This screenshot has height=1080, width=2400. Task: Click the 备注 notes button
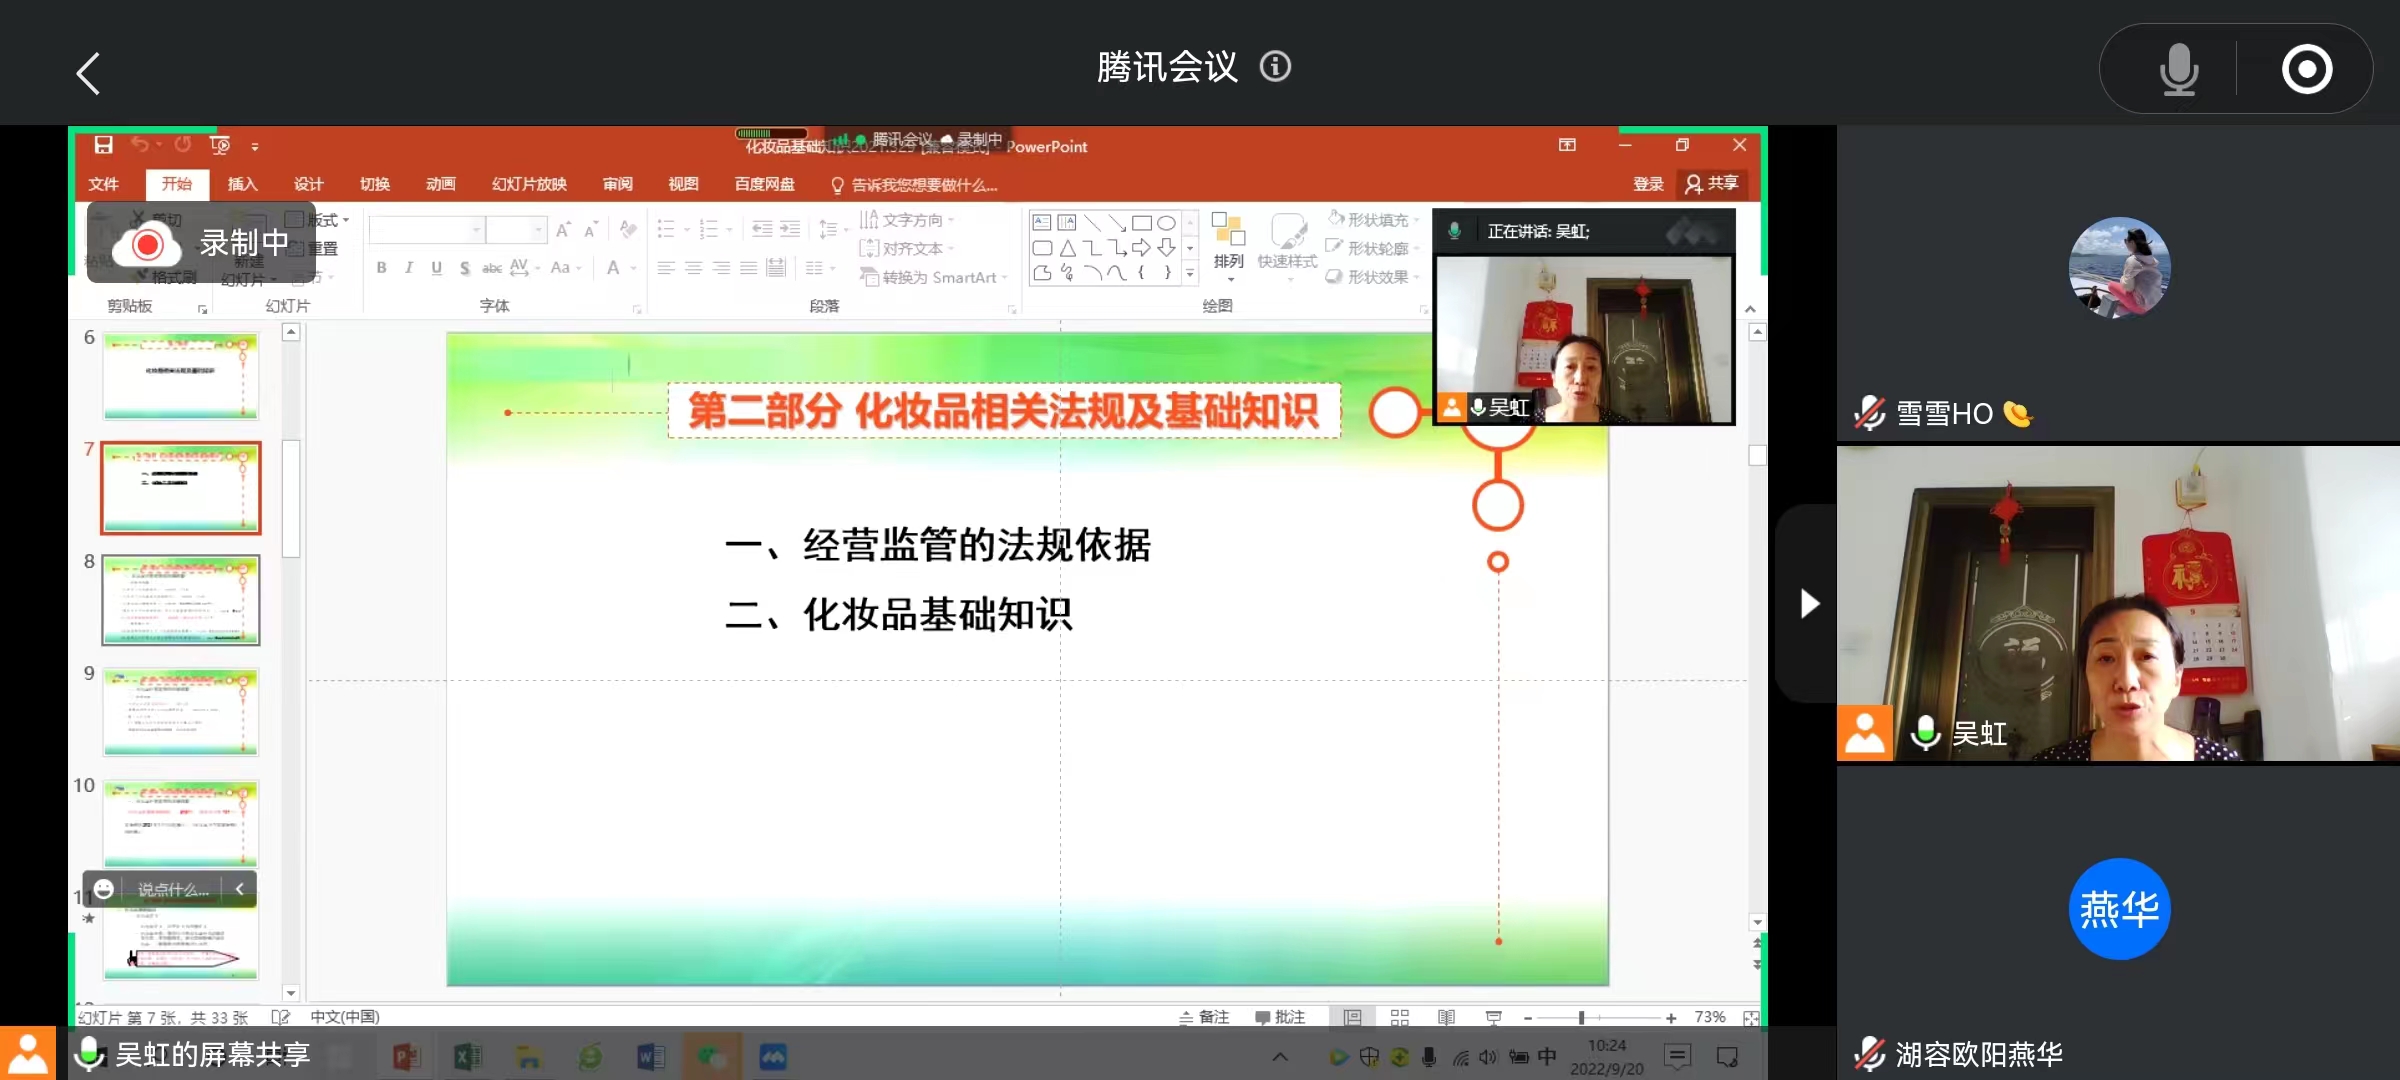[x=1204, y=1017]
